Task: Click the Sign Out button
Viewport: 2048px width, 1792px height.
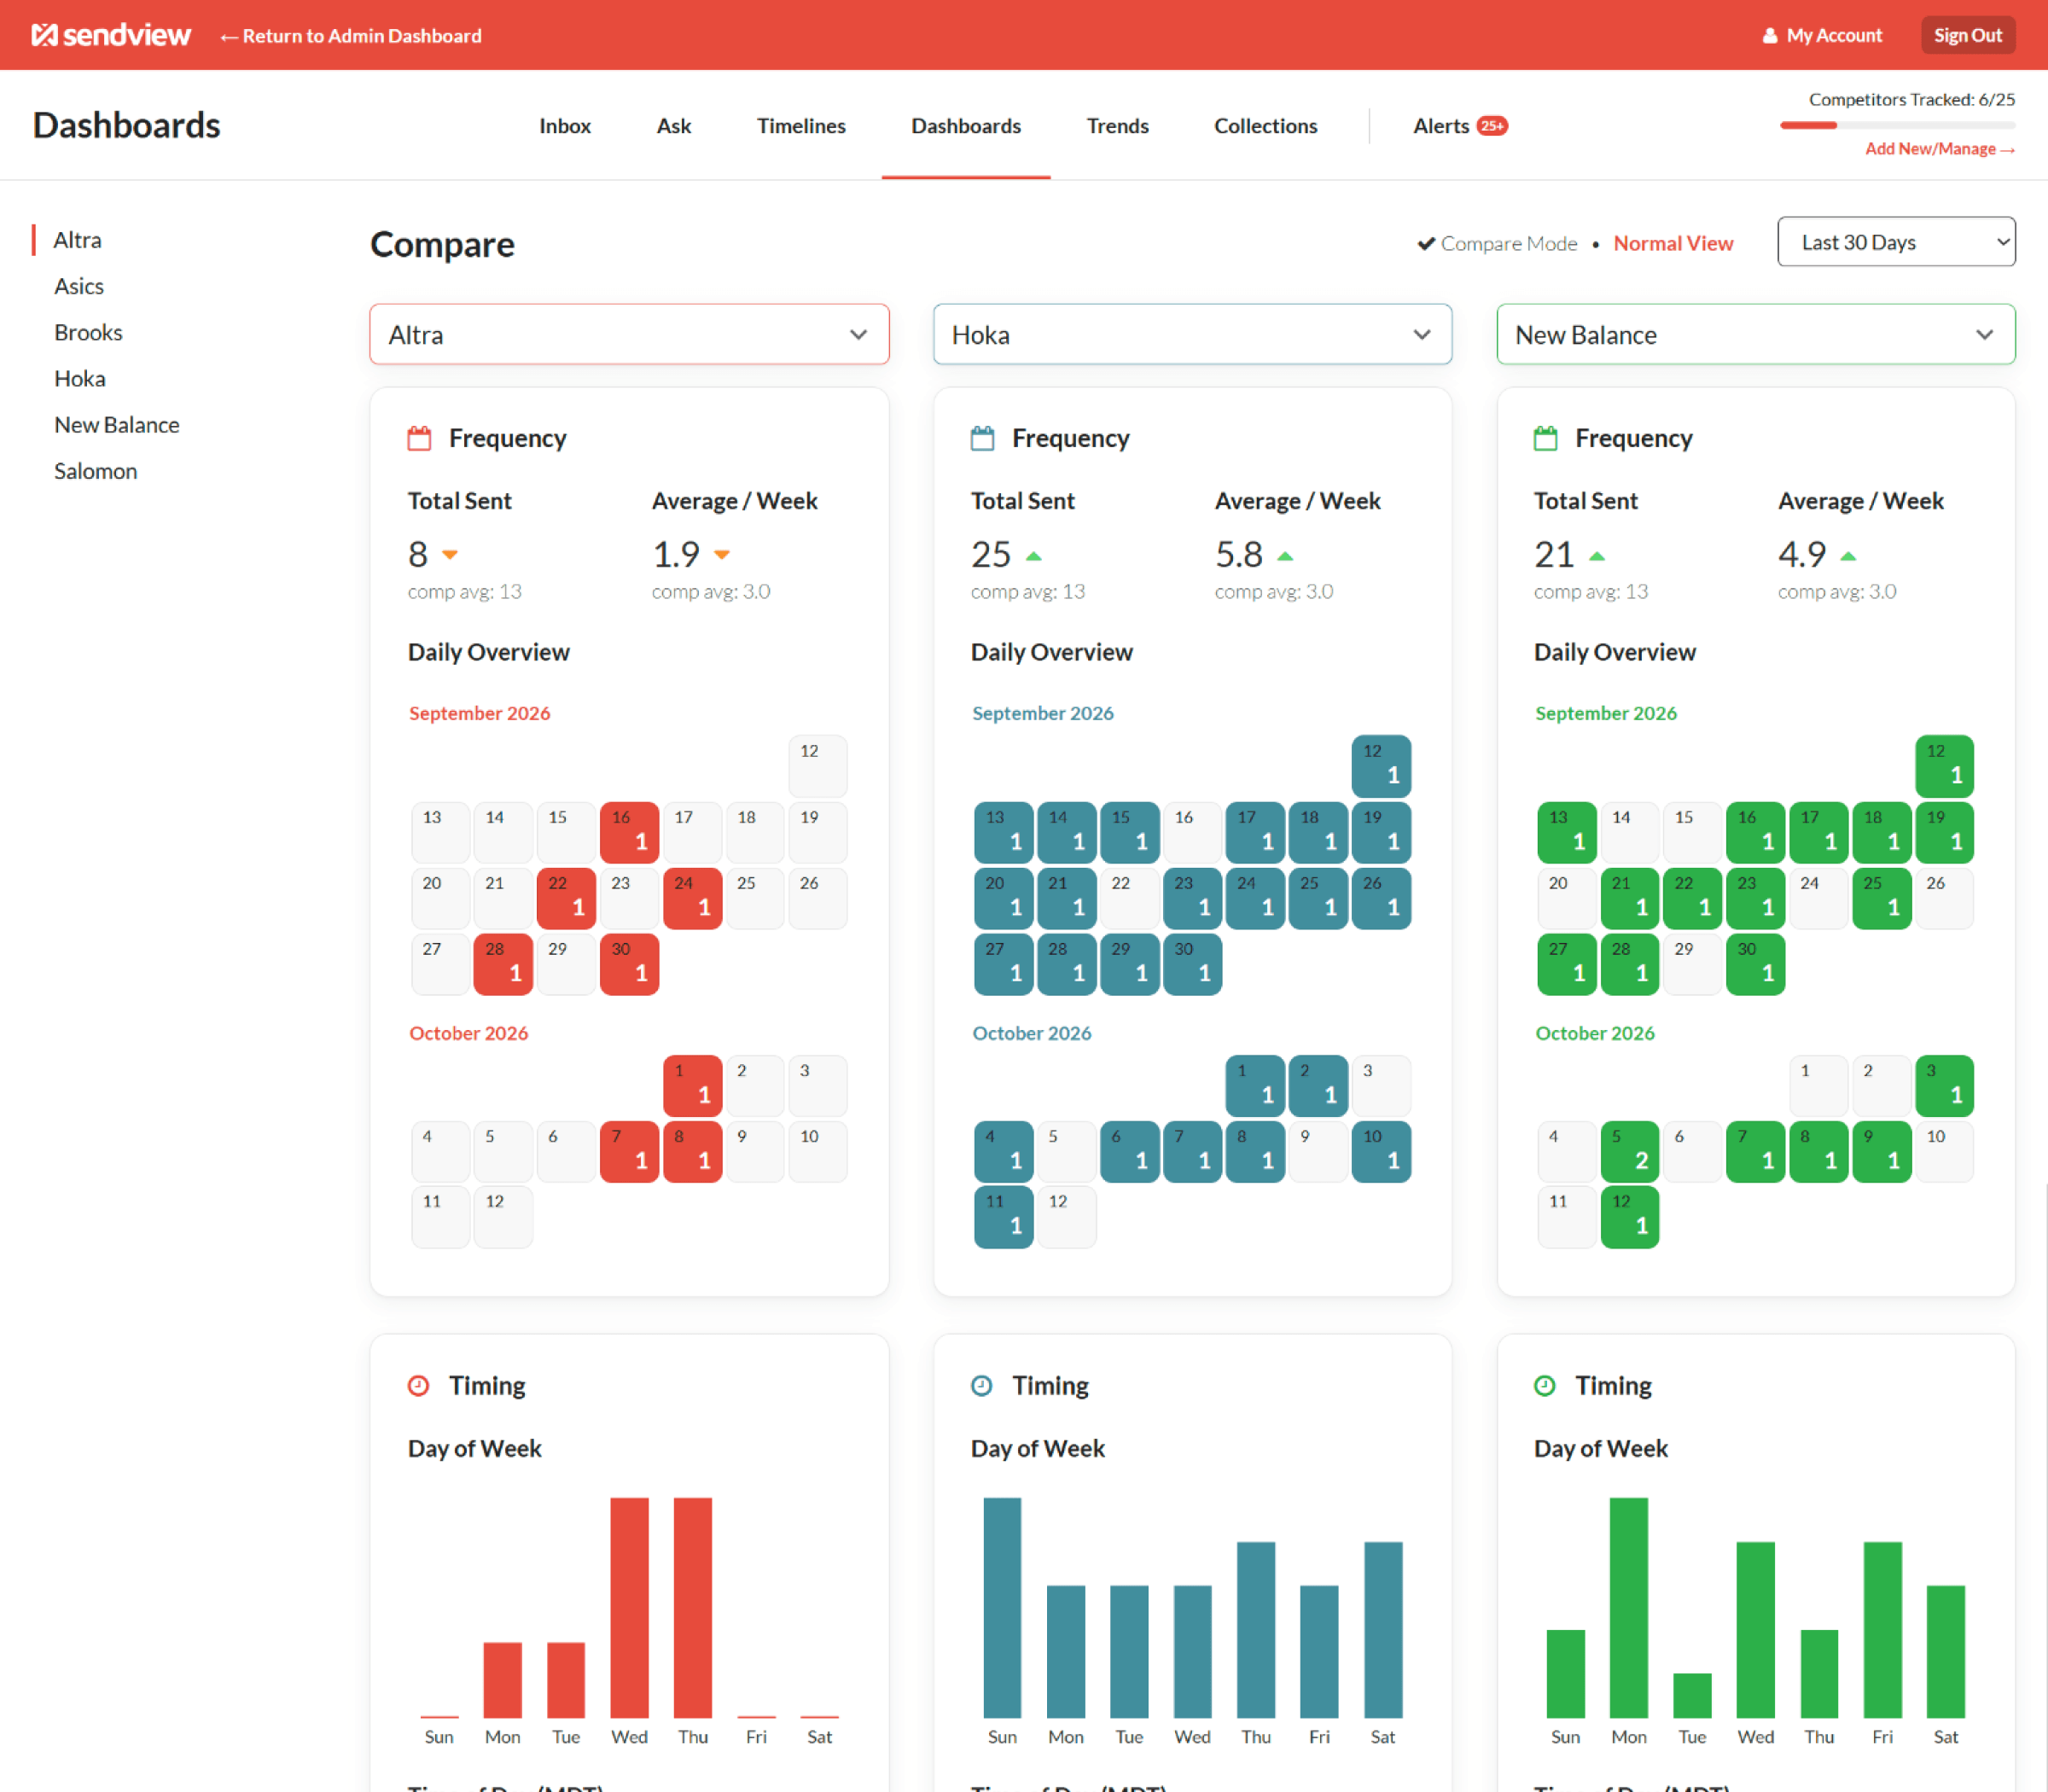Action: point(1967,36)
